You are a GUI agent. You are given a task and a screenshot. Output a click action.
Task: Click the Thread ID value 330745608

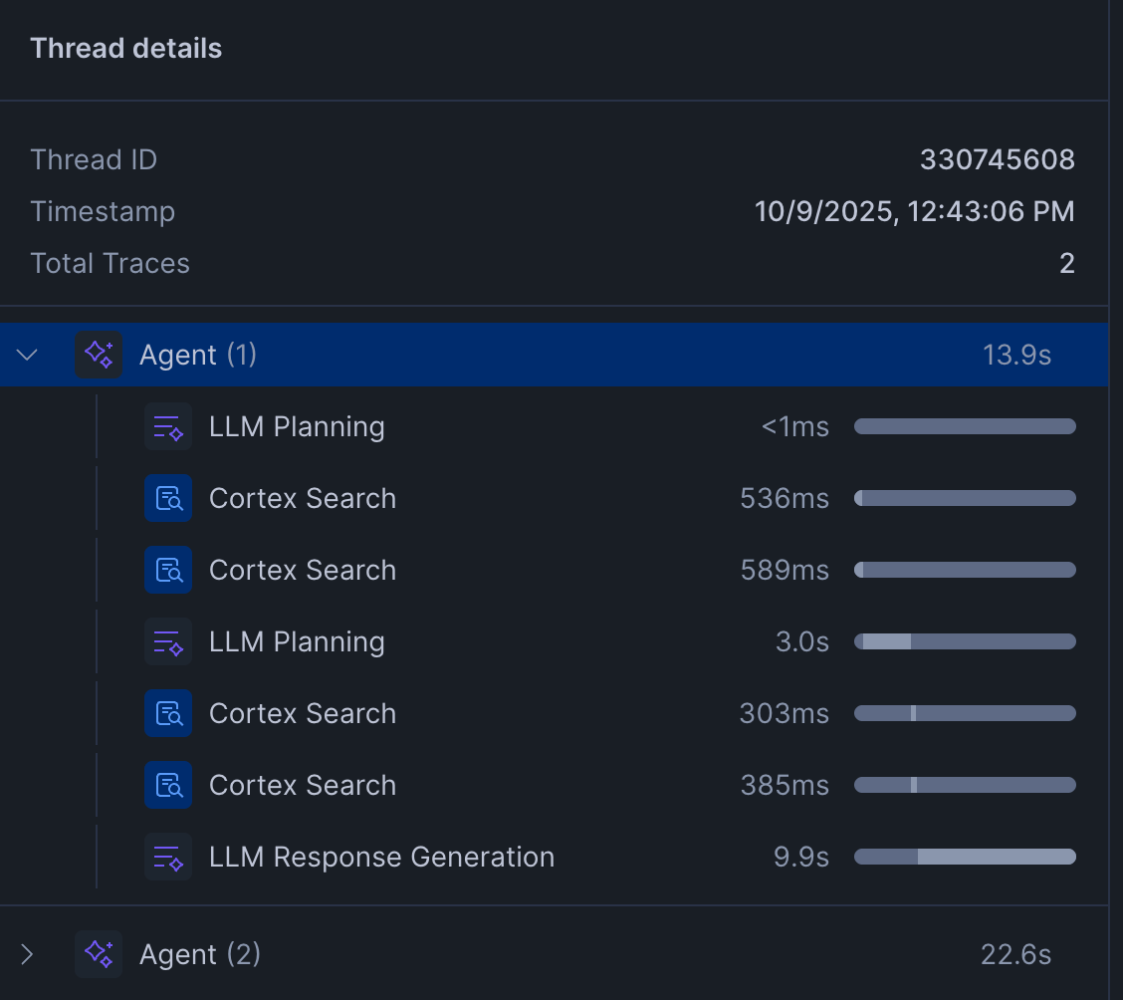tap(997, 160)
